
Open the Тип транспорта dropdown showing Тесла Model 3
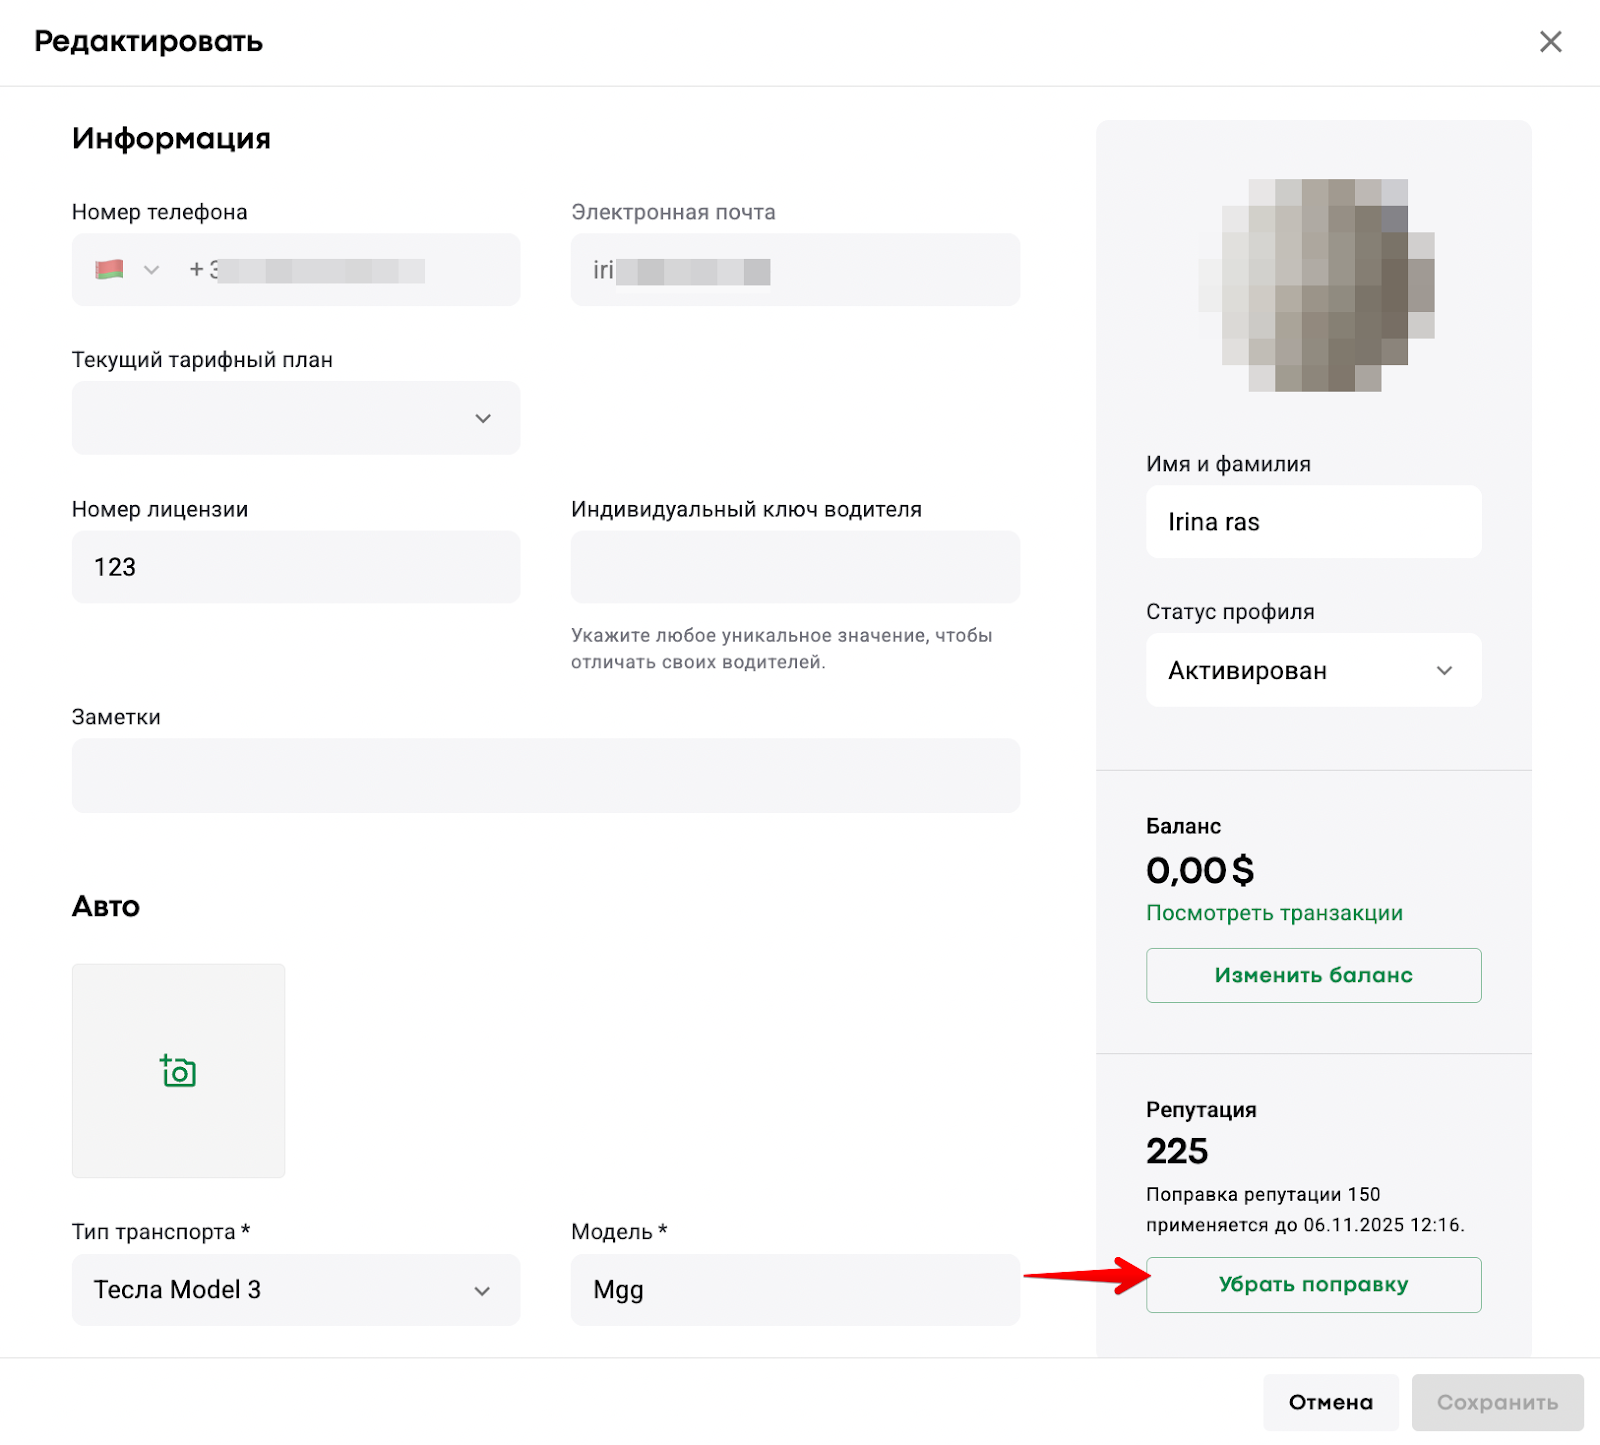coord(296,1290)
